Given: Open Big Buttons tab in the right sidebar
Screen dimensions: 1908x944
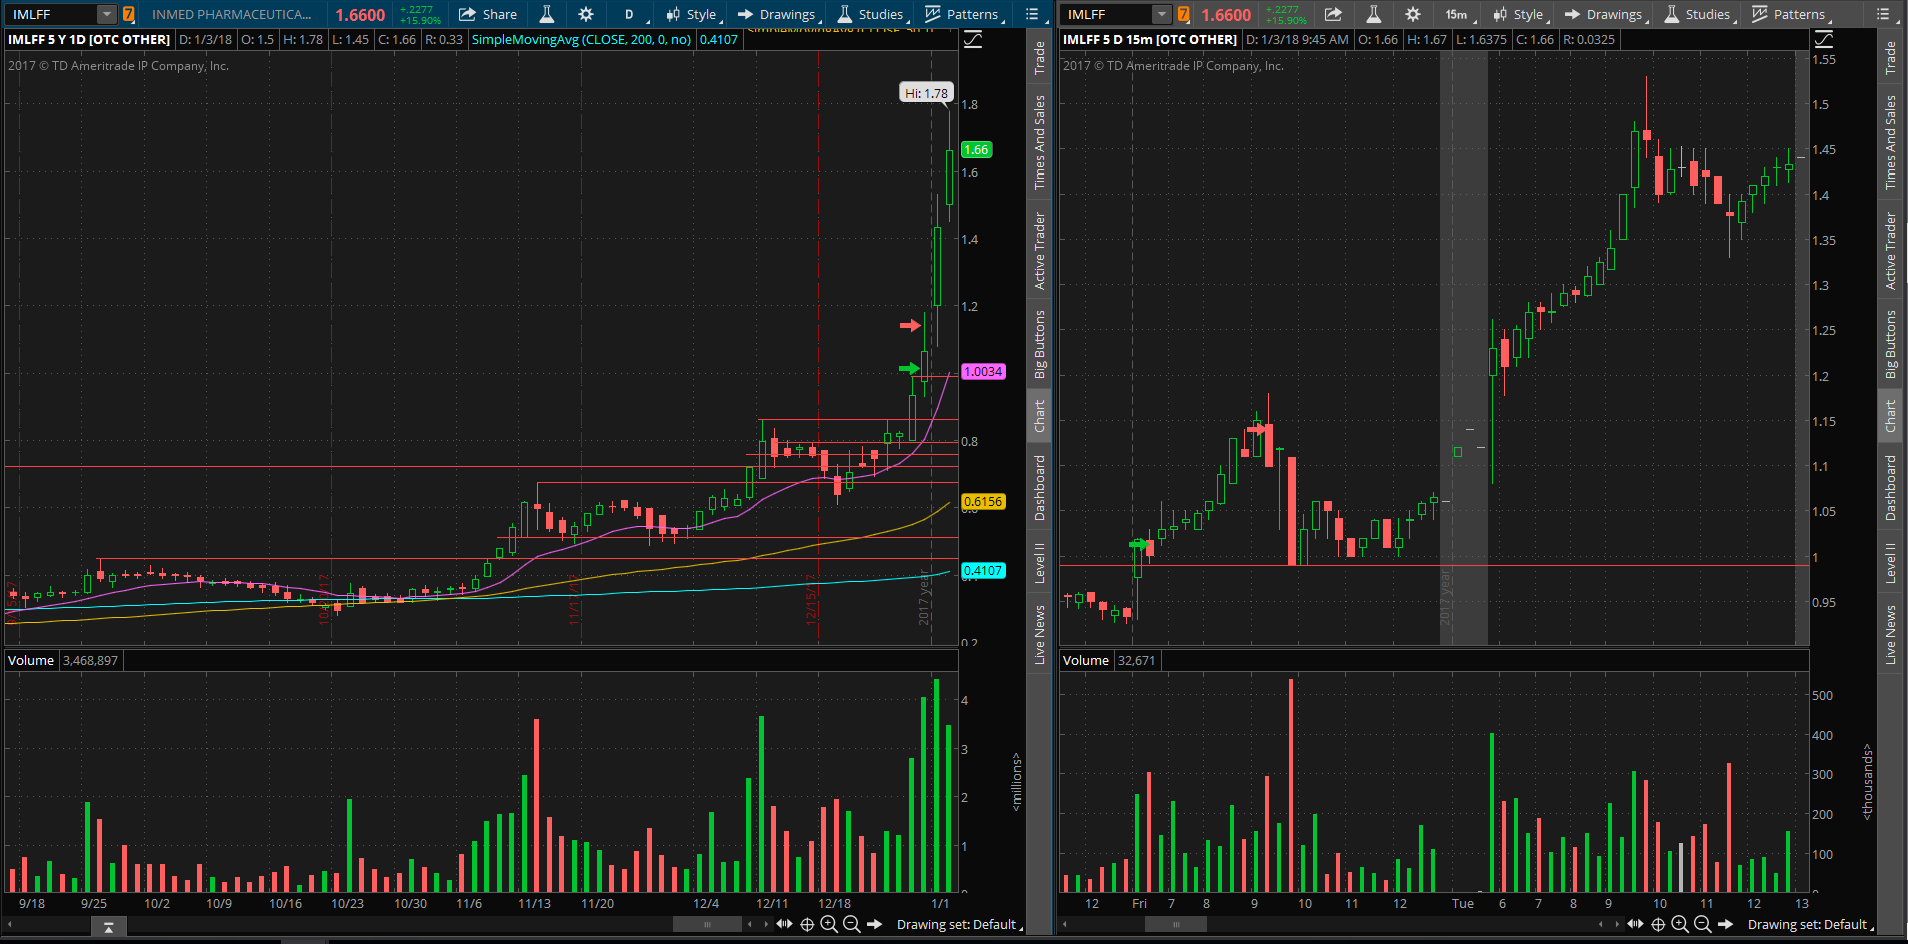Looking at the screenshot, I should (x=1890, y=344).
